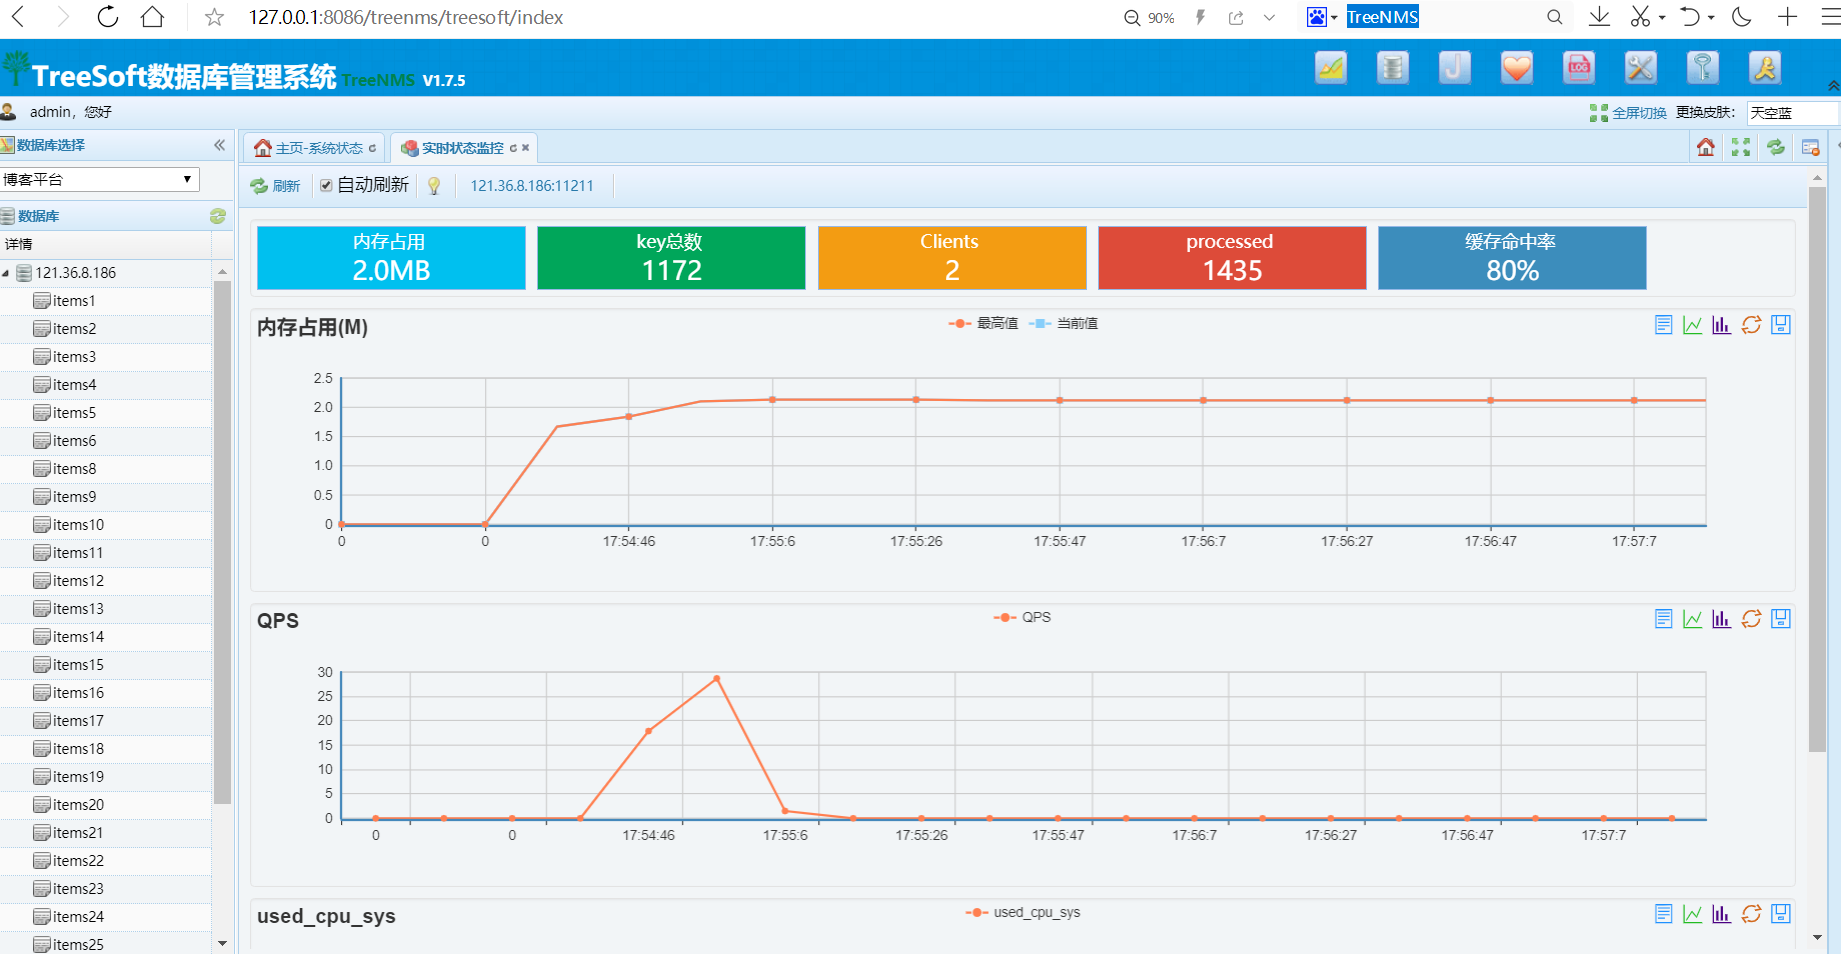
Task: Click the 刷新 refresh button
Action: coord(275,186)
